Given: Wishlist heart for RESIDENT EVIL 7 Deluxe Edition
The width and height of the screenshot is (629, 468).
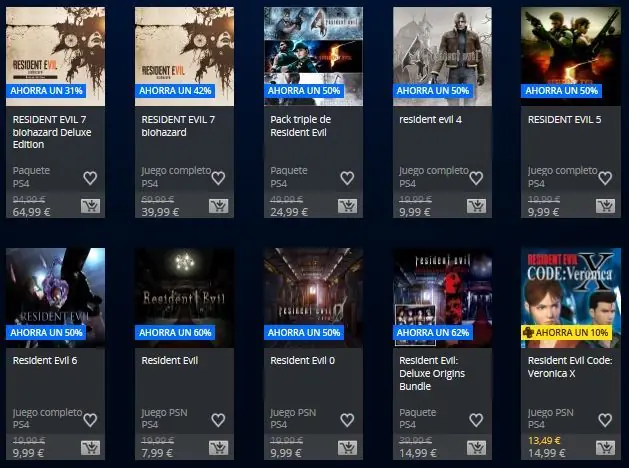Looking at the screenshot, I should (x=90, y=178).
